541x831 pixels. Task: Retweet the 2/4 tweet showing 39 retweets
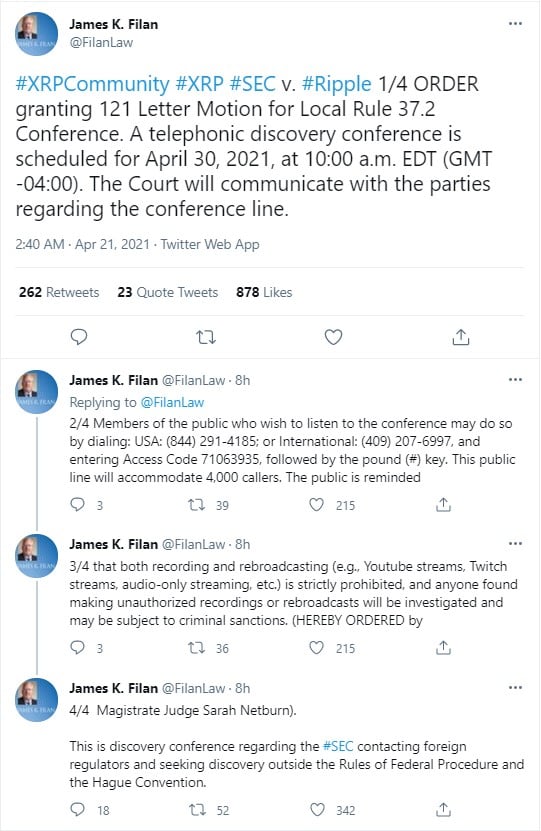(x=197, y=505)
